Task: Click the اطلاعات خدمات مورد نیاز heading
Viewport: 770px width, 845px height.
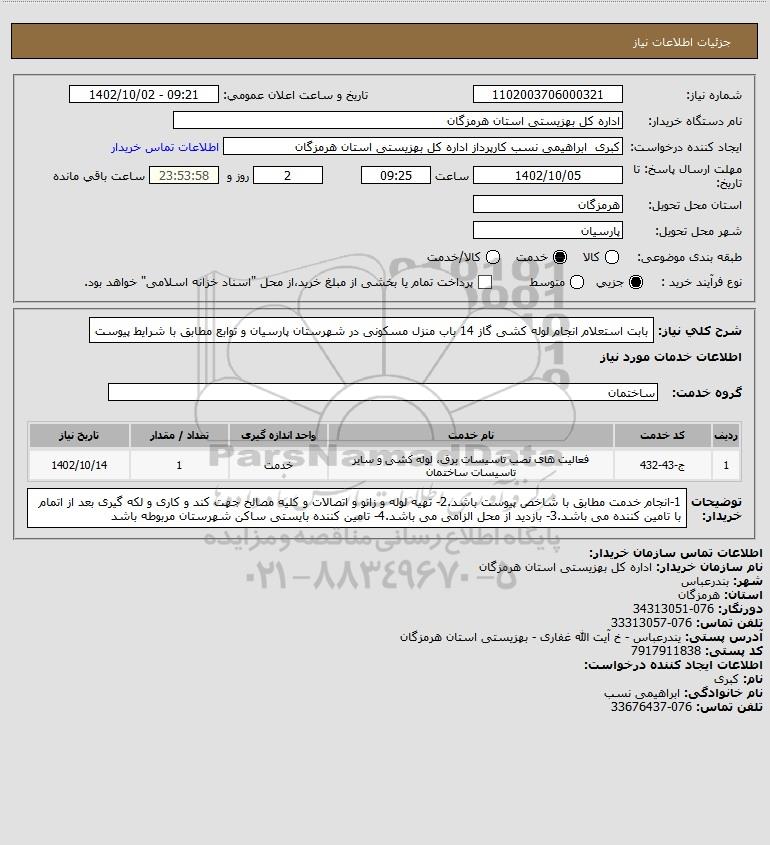Action: coord(670,357)
